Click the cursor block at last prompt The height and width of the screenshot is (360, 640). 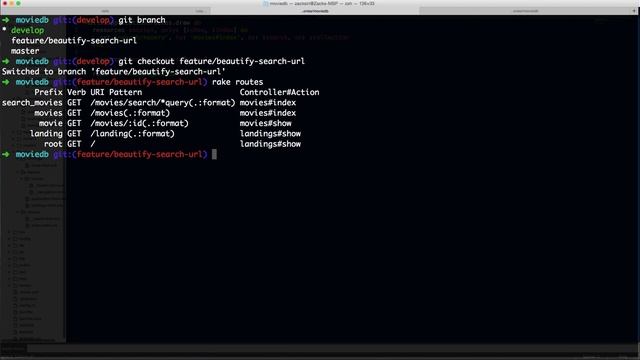[214, 154]
